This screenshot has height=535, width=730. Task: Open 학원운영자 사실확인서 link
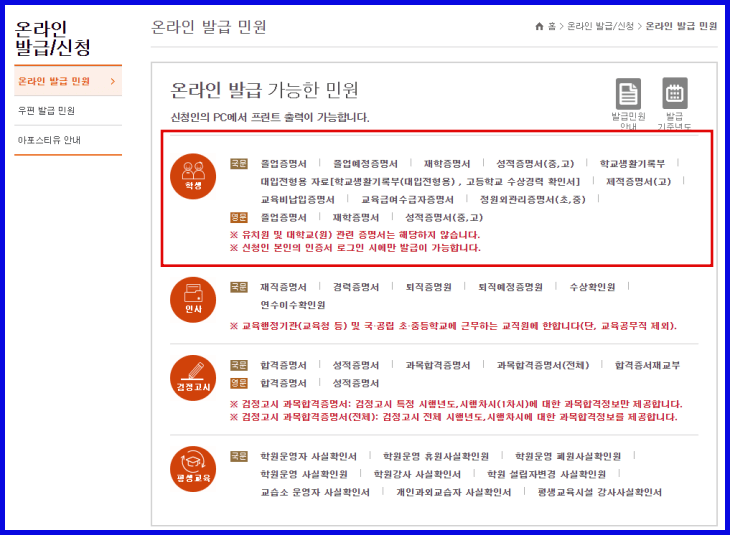(x=309, y=456)
